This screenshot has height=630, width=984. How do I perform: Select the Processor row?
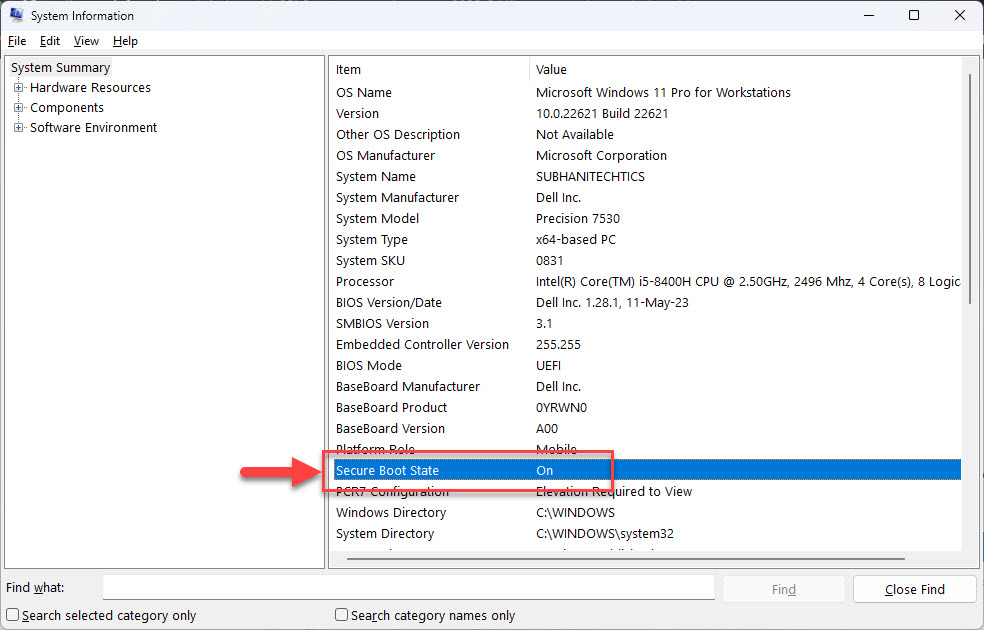coord(647,282)
